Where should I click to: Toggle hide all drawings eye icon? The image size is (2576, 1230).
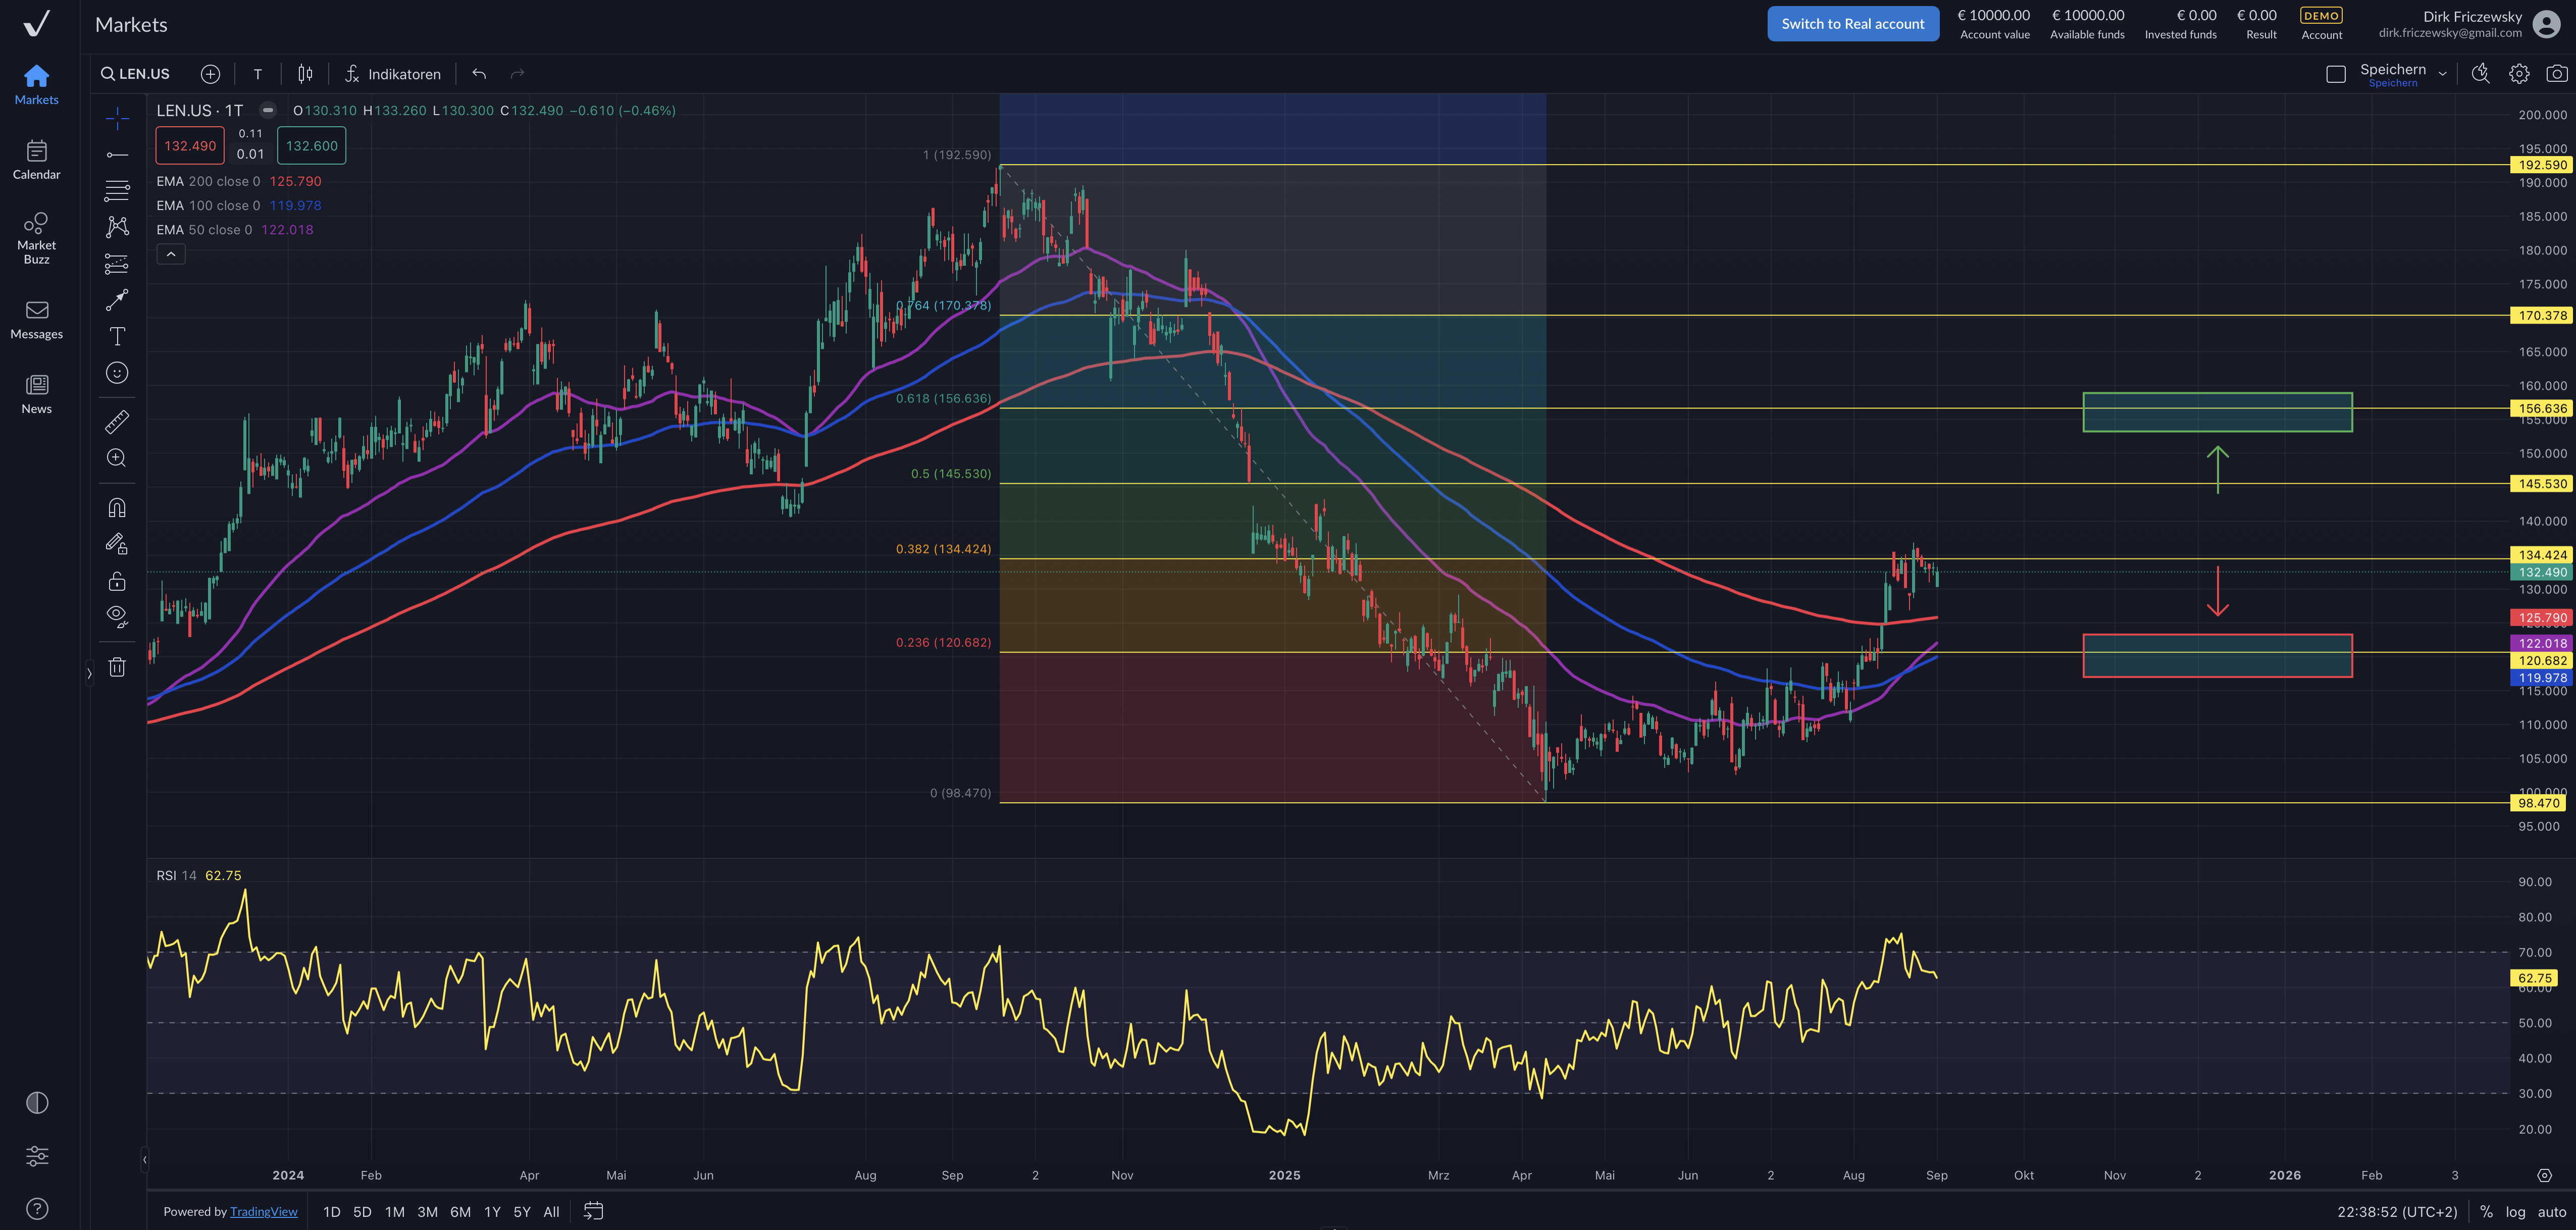point(117,616)
